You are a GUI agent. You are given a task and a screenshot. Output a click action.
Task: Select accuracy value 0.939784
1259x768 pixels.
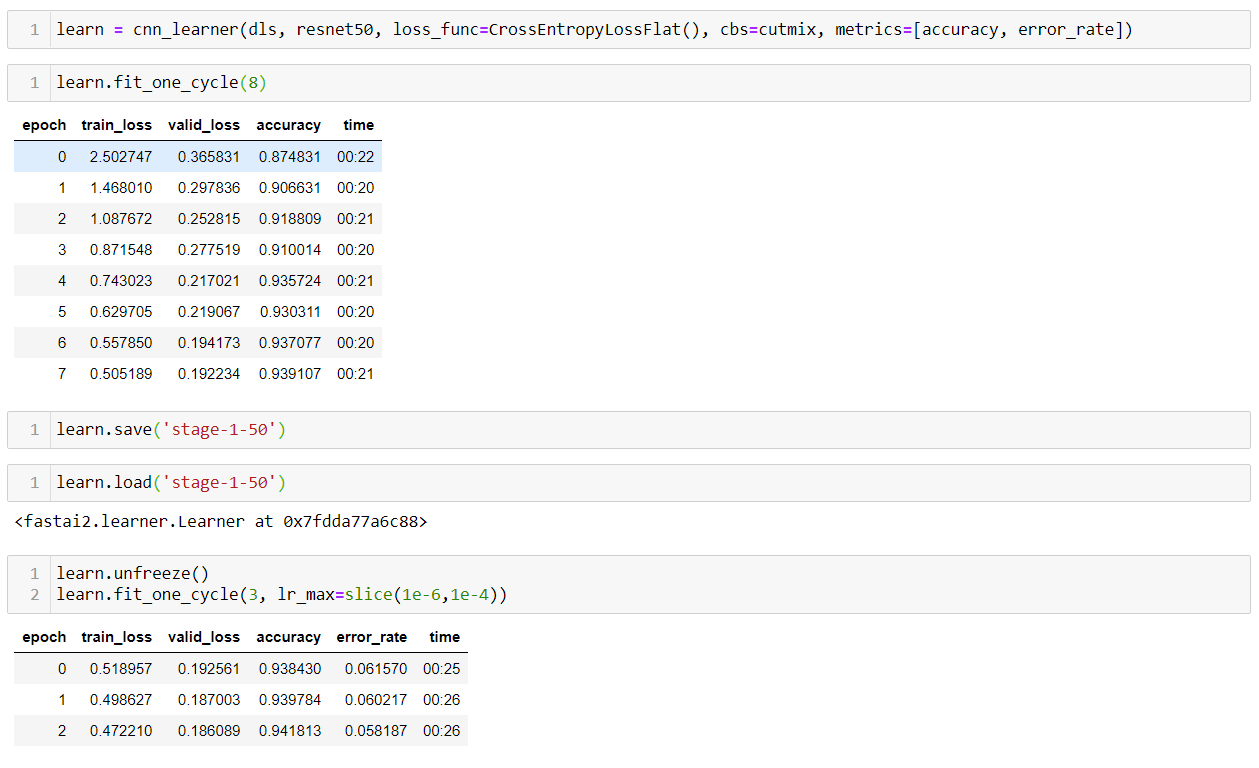click(x=290, y=700)
